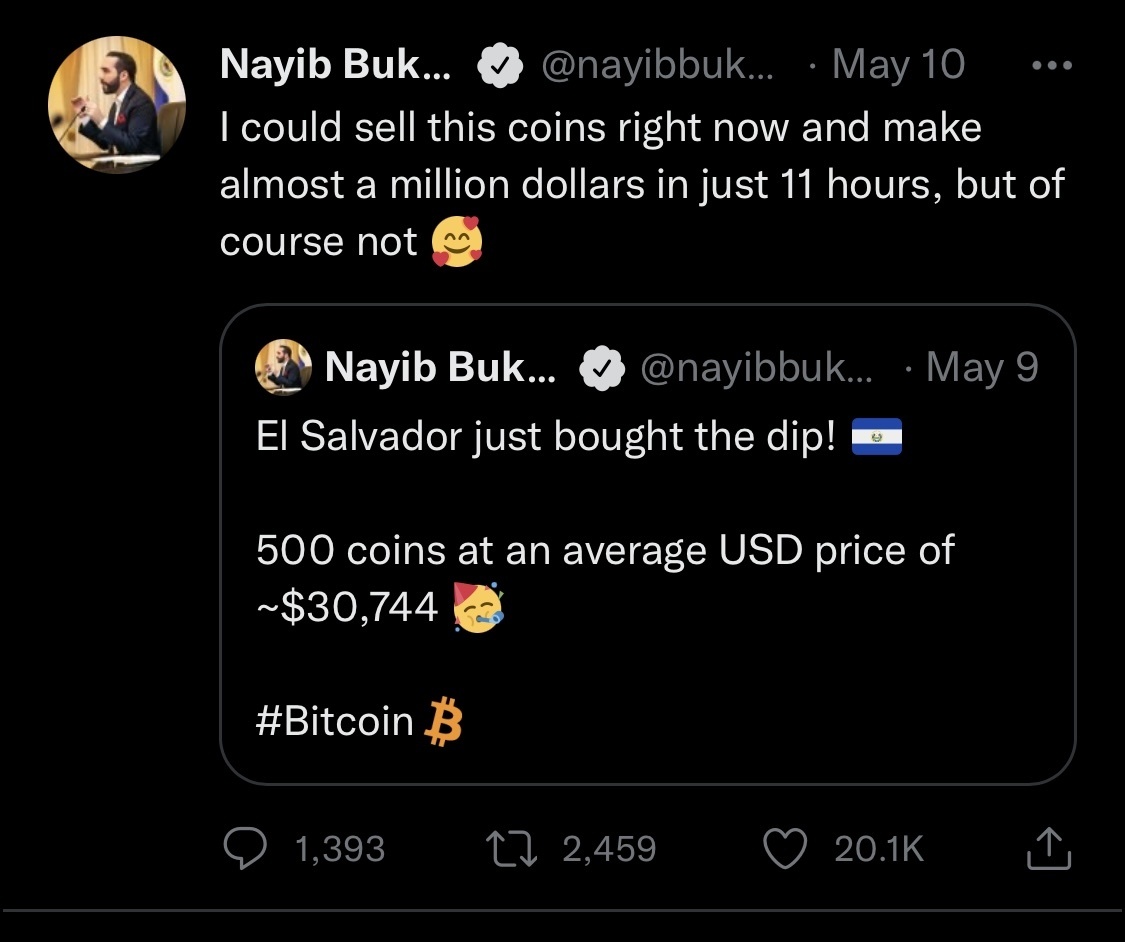The image size is (1125, 942).
Task: Click the @nayibbuk handle in the quoted tweet
Action: point(755,369)
